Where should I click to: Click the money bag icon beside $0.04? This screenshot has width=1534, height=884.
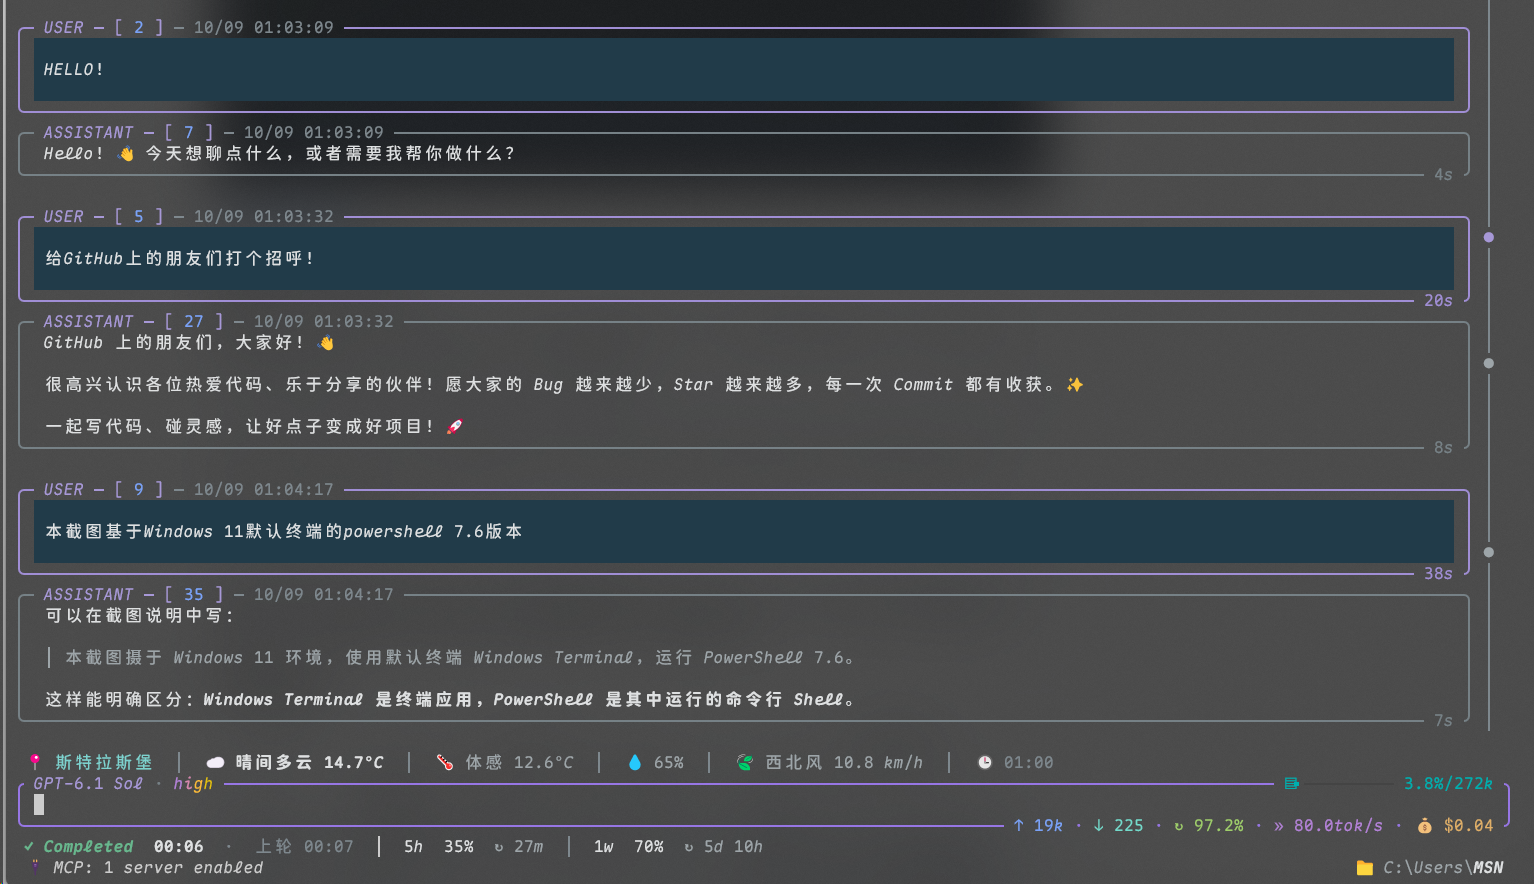point(1424,825)
